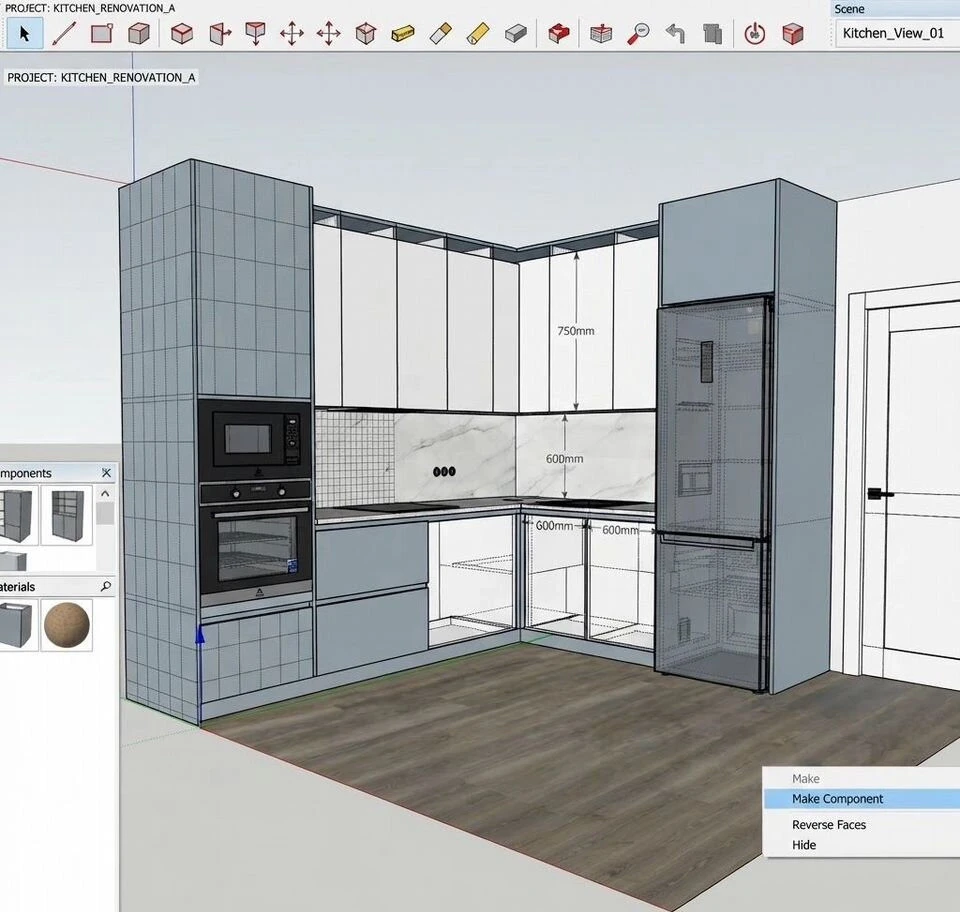Choose the Rectangle drawing tool
This screenshot has height=912, width=960.
point(102,33)
